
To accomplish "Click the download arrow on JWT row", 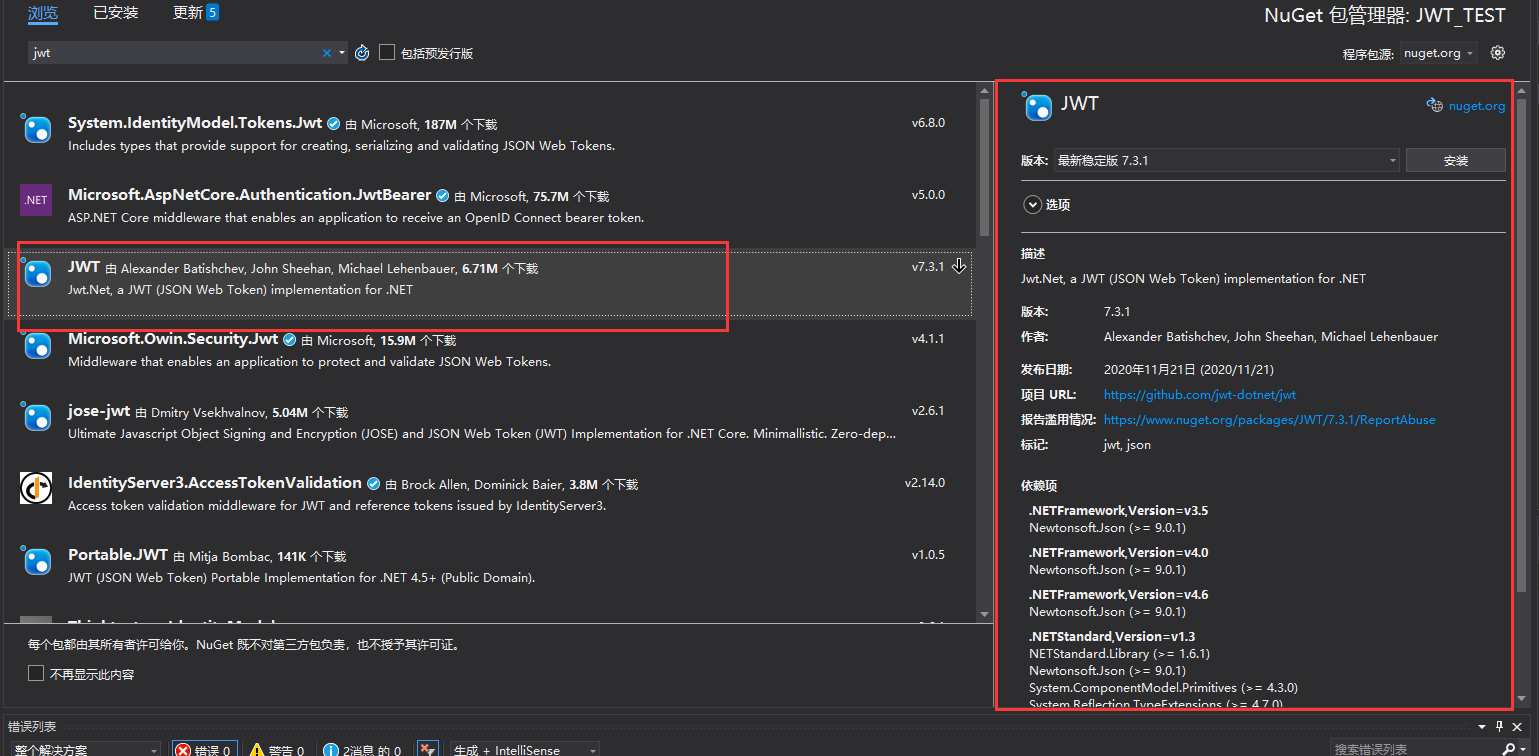I will pos(959,266).
